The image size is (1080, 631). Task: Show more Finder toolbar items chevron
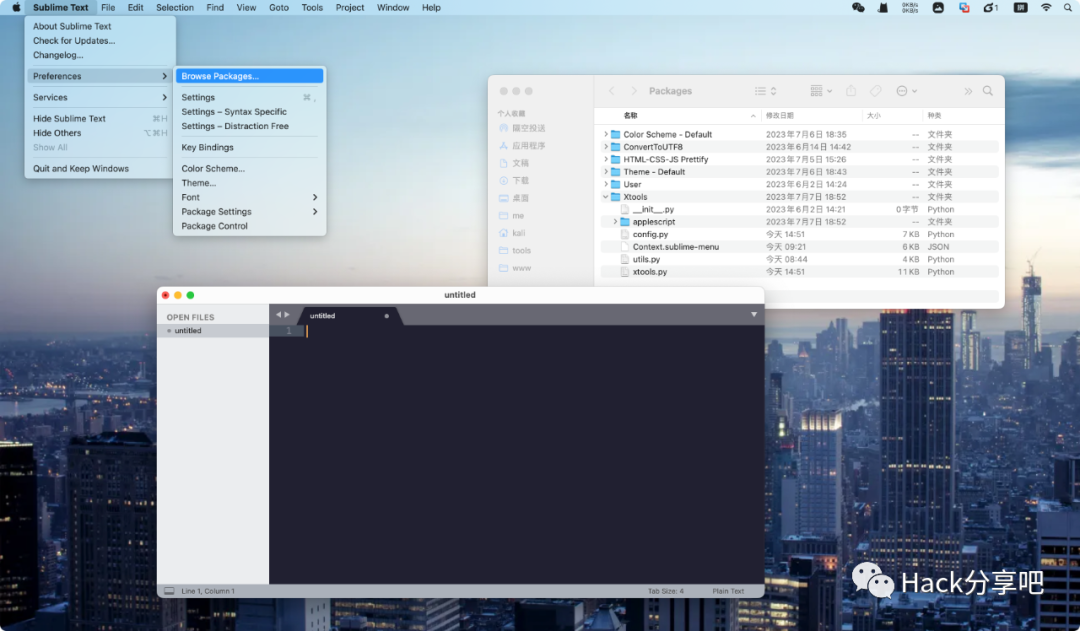tap(968, 91)
